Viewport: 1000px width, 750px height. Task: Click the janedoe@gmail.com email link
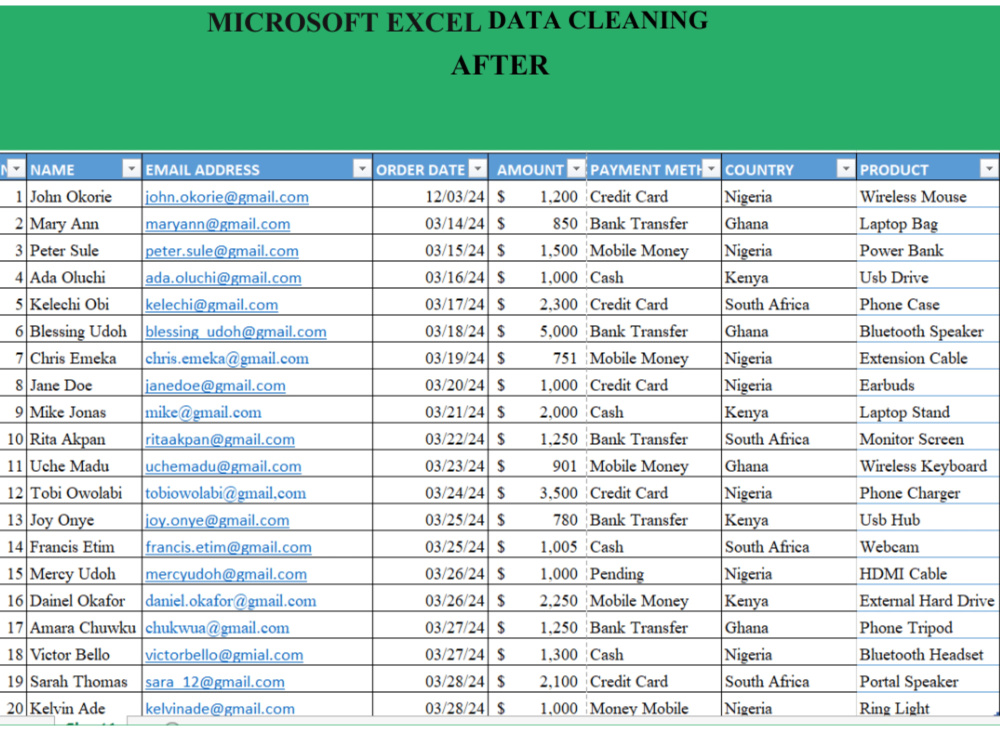(x=216, y=386)
